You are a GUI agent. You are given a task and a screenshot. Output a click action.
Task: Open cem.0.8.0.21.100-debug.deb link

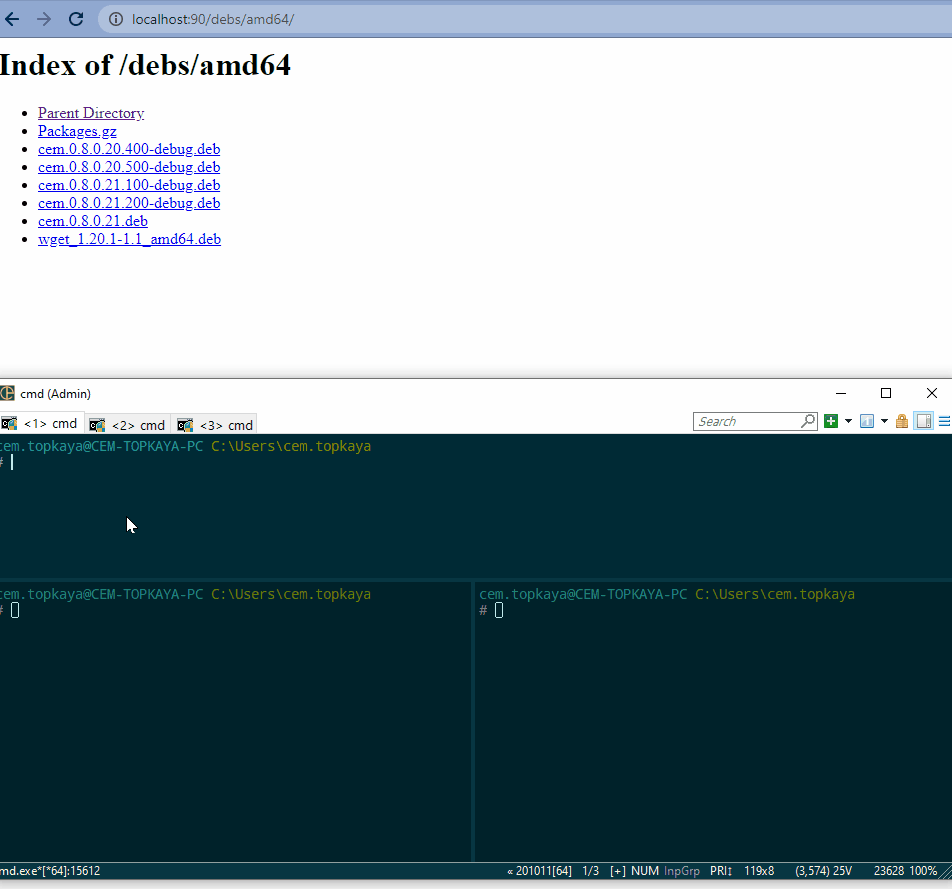click(x=129, y=185)
